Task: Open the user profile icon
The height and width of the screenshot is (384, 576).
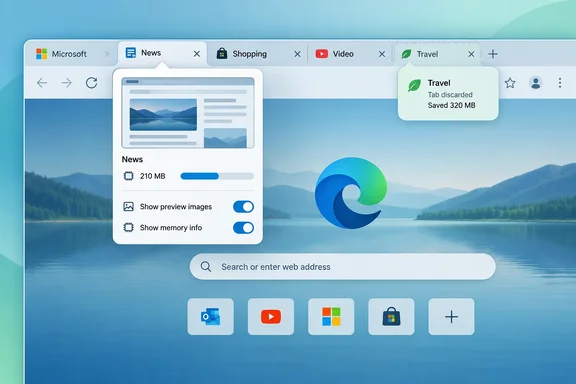Action: click(x=536, y=83)
